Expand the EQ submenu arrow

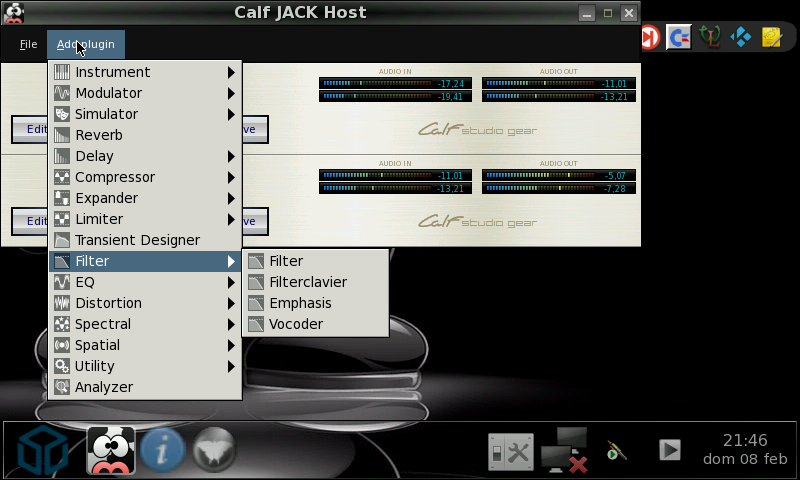pos(231,282)
